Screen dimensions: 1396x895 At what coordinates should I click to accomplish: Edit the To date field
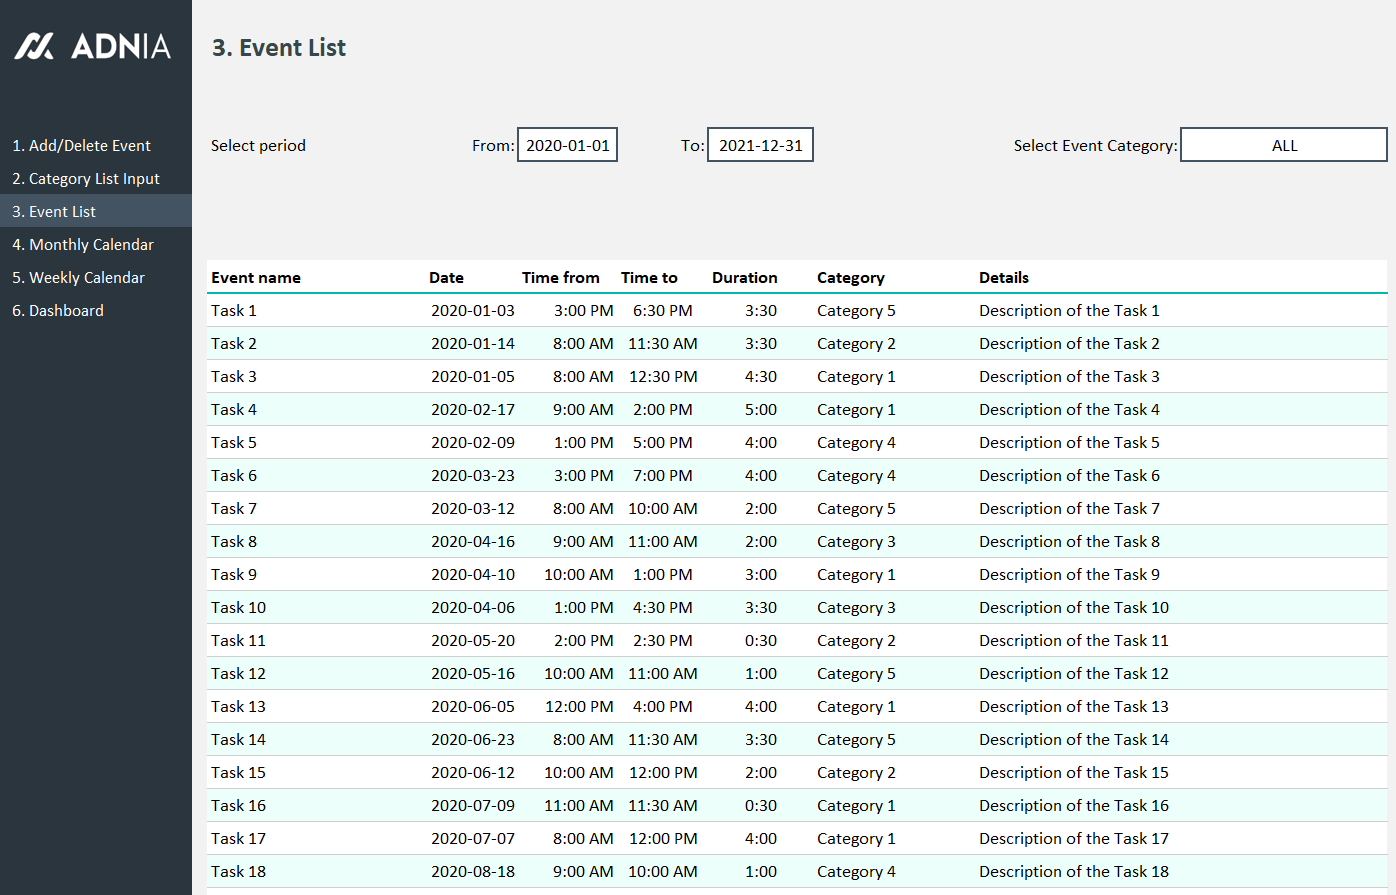click(x=760, y=145)
